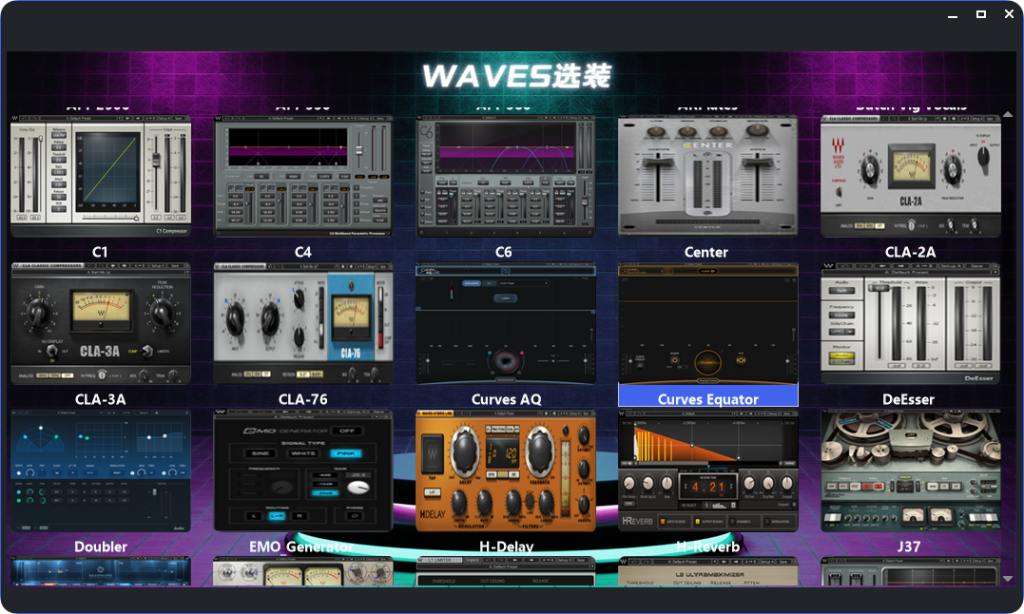
Task: Pick the Curves AQ plugin thumbnail
Action: (x=505, y=323)
